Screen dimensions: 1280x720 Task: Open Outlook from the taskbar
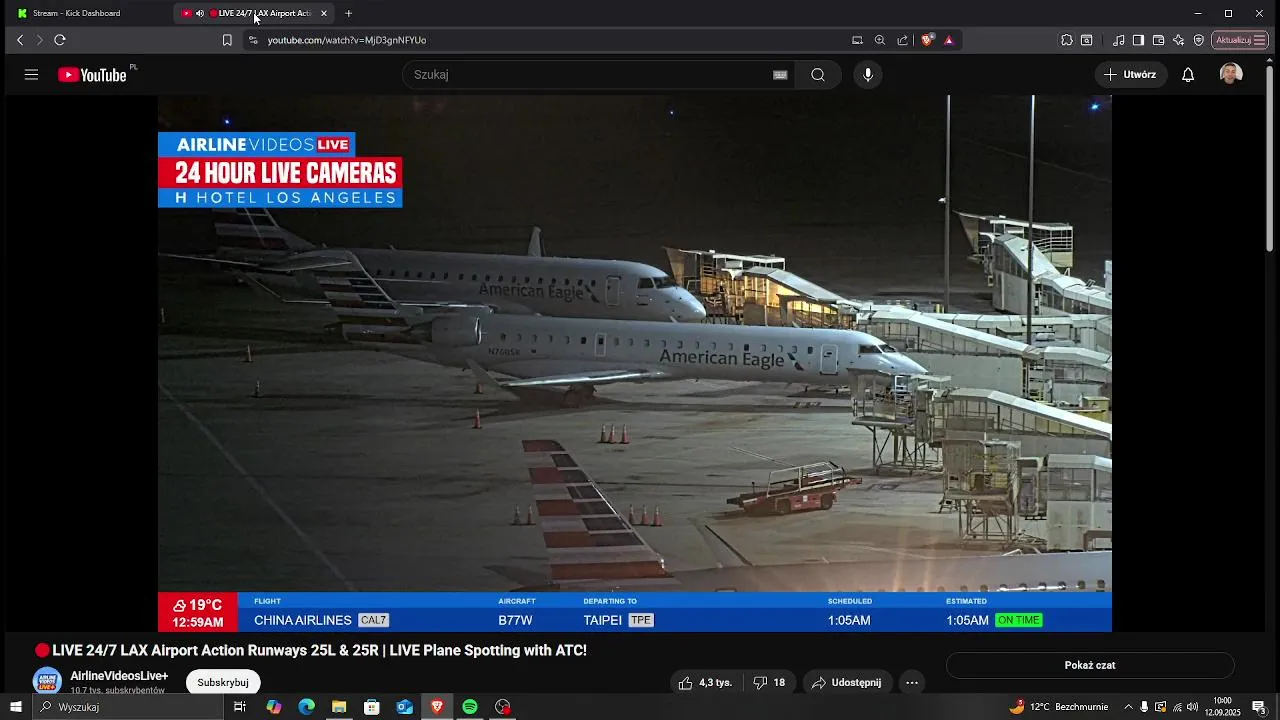coord(405,707)
